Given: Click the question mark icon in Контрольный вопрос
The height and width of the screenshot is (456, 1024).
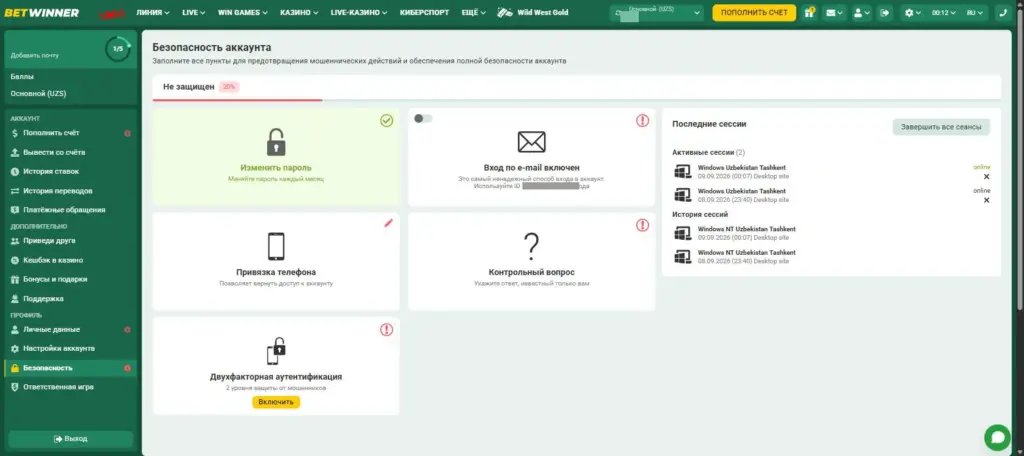Looking at the screenshot, I should click(x=532, y=247).
